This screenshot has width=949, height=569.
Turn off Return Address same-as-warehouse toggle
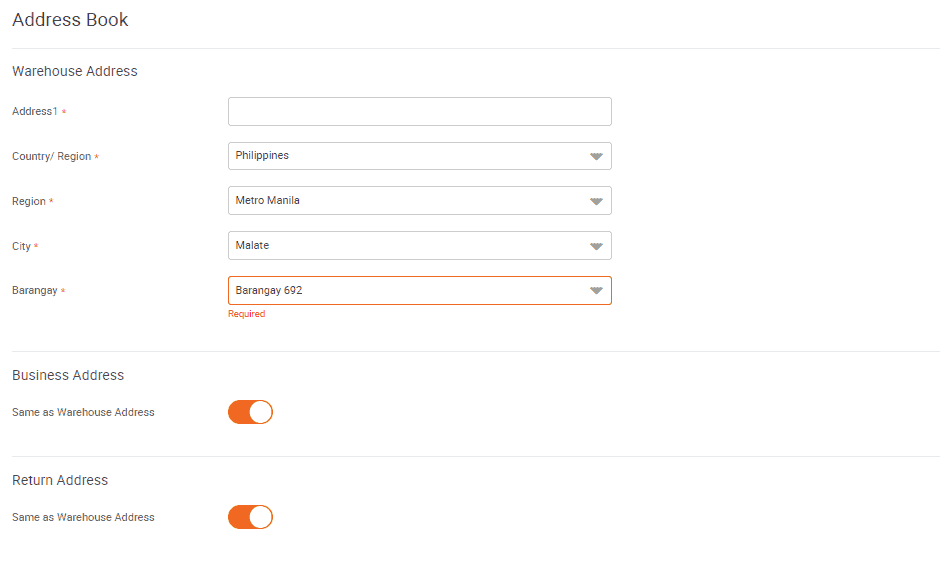[x=250, y=517]
